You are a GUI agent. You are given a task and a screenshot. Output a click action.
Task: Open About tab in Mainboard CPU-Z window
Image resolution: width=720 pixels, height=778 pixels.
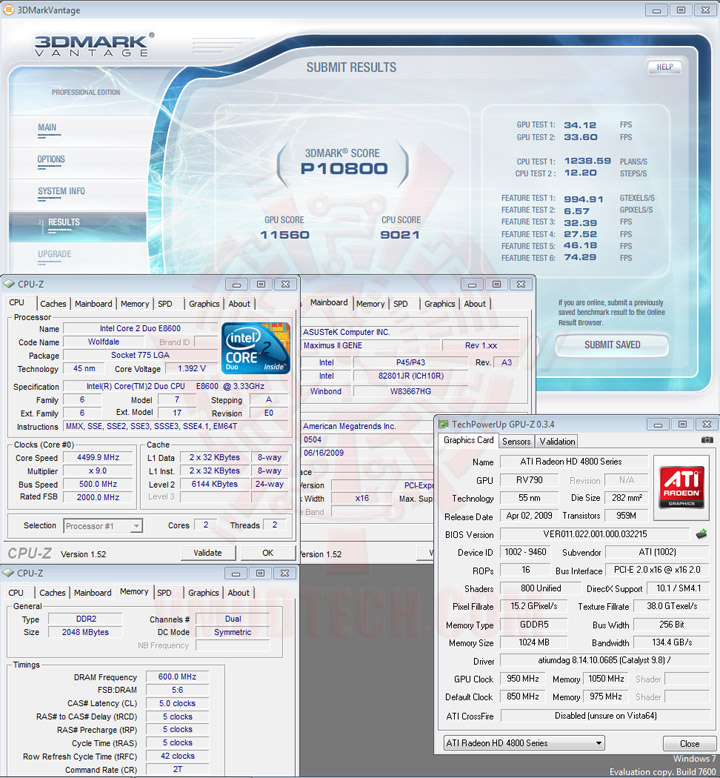click(475, 304)
